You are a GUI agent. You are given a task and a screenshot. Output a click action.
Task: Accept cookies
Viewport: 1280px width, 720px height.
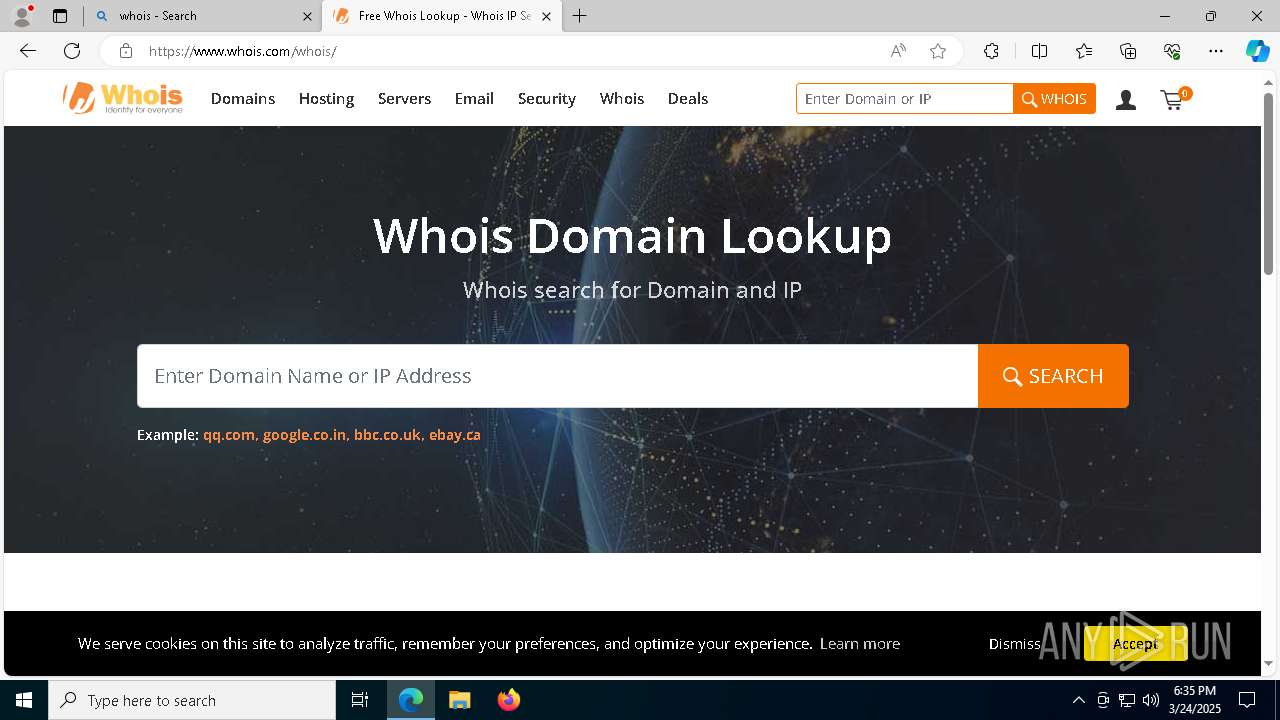(1135, 643)
